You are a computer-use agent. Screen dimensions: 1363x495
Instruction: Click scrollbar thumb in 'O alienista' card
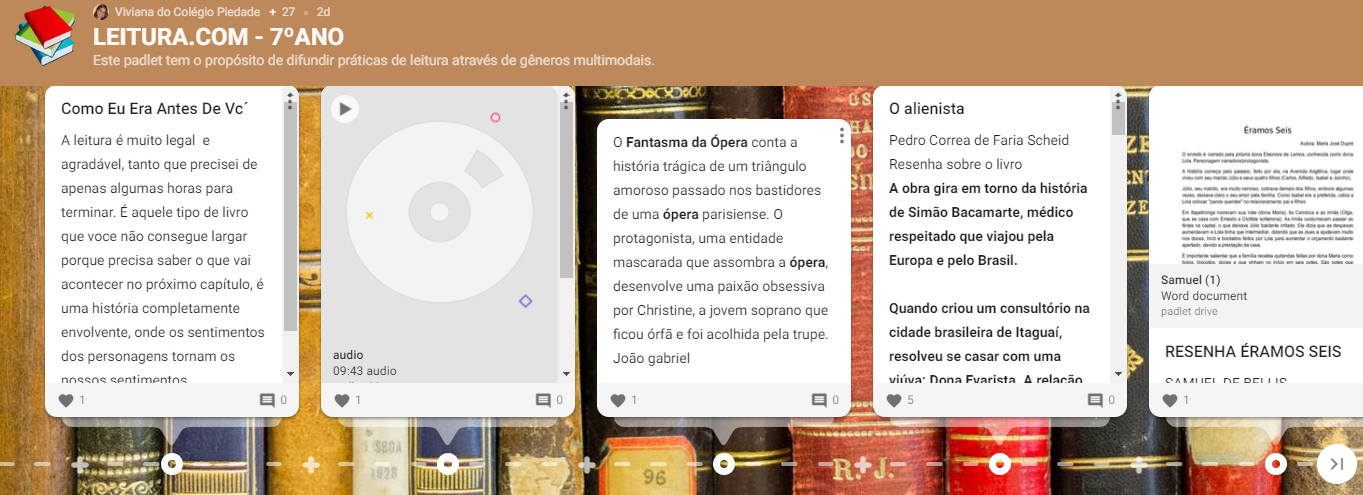[x=1118, y=117]
